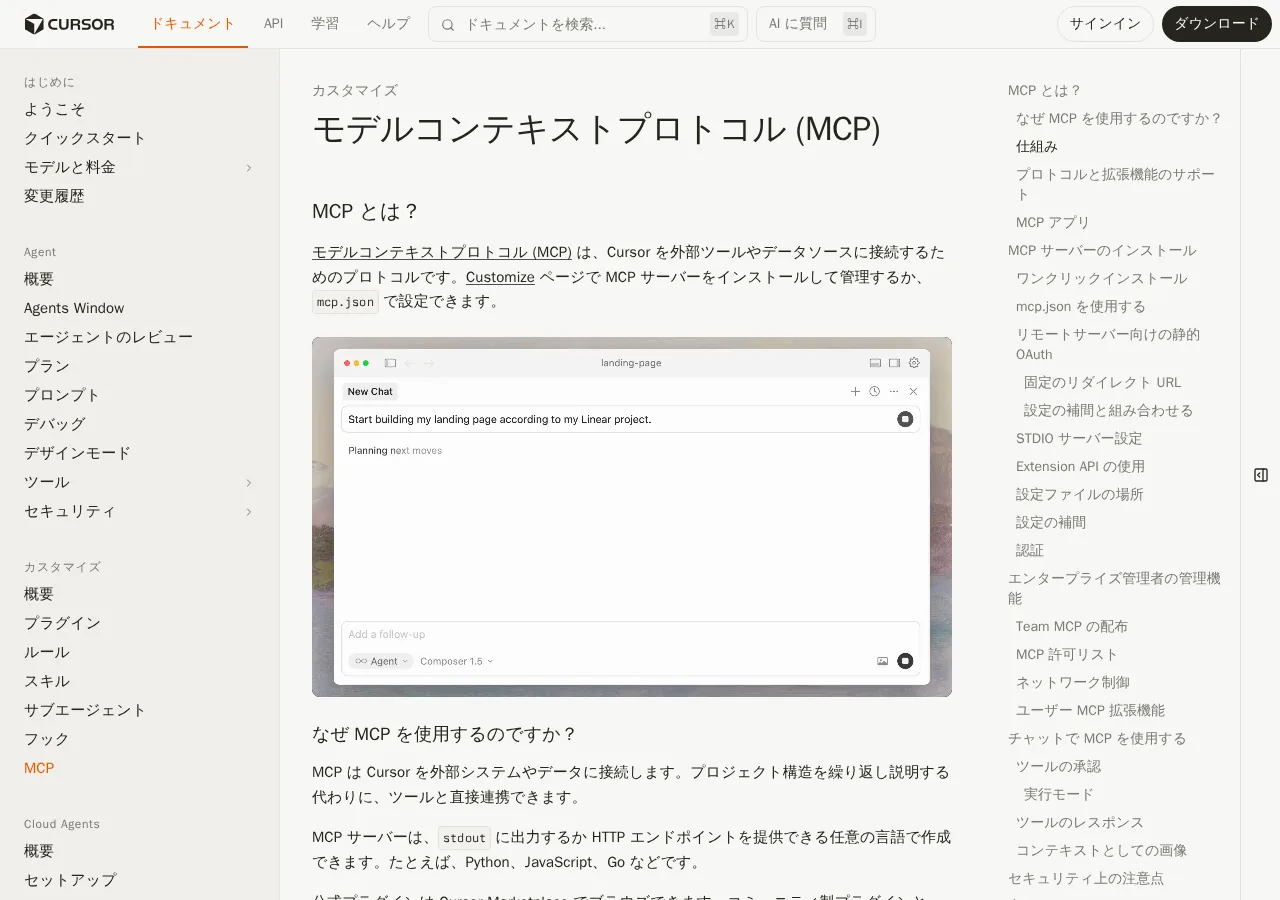
Task: Open プラグイン in the sidebar
Action: pyautogui.click(x=62, y=624)
